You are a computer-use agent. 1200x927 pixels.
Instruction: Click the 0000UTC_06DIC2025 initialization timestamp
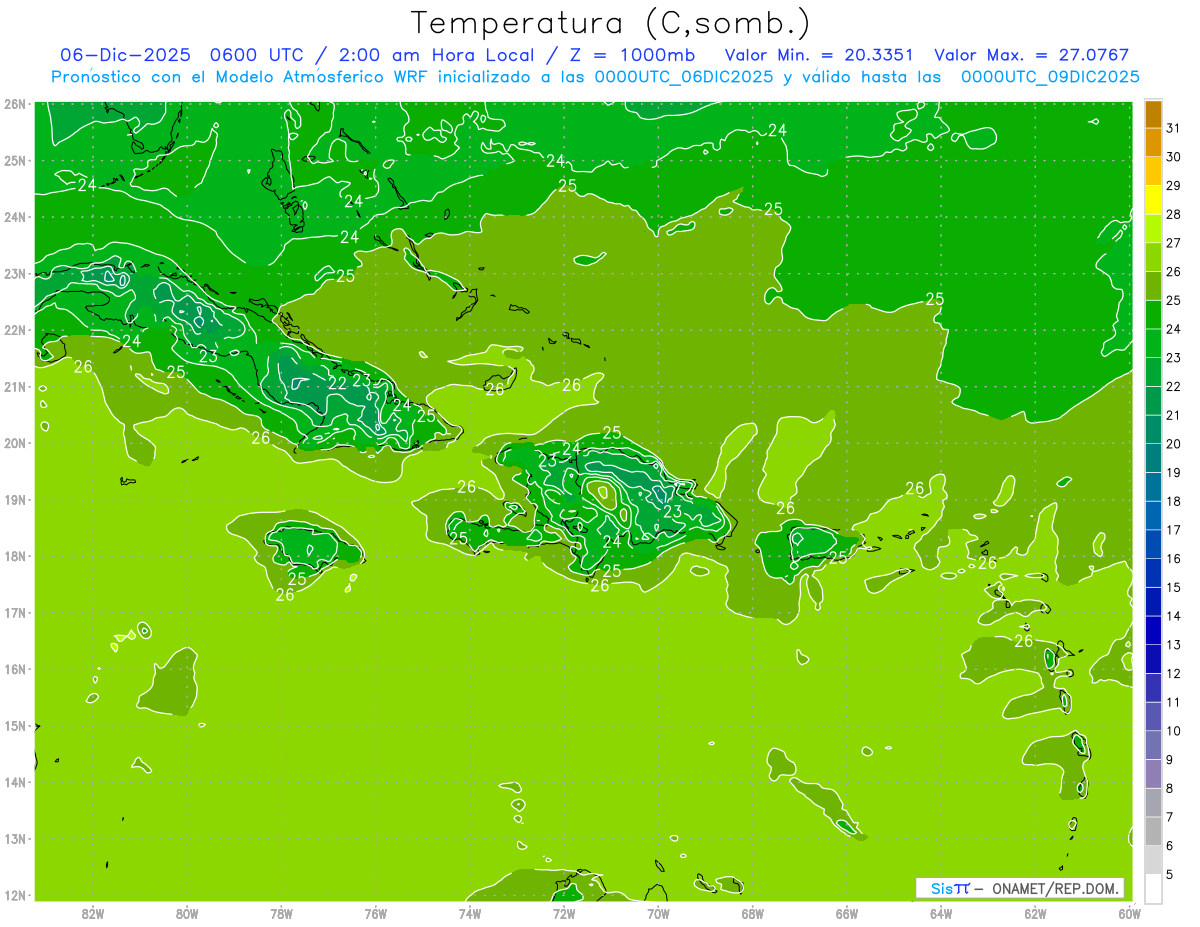(684, 77)
